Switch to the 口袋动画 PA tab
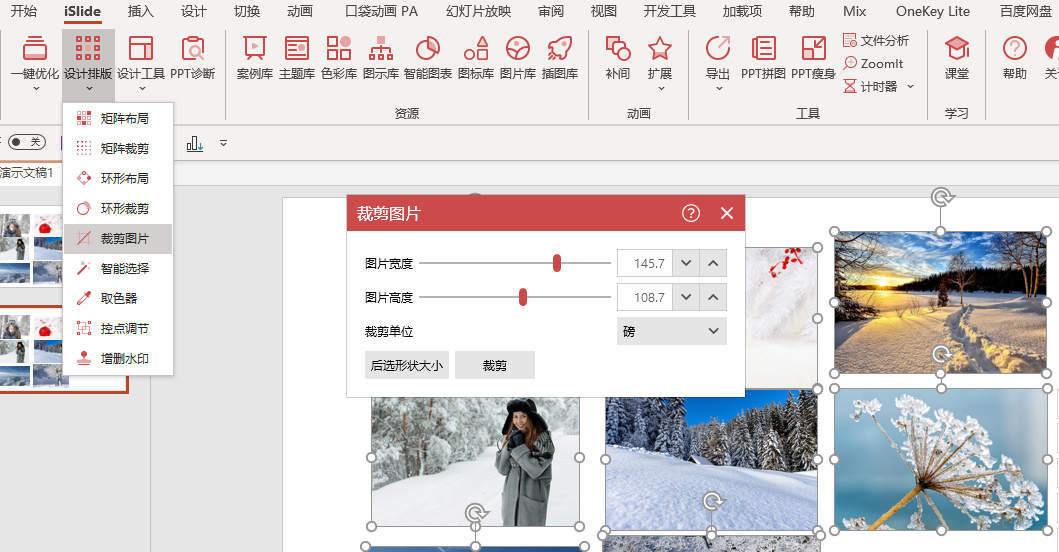This screenshot has height=552, width=1059. (x=382, y=11)
